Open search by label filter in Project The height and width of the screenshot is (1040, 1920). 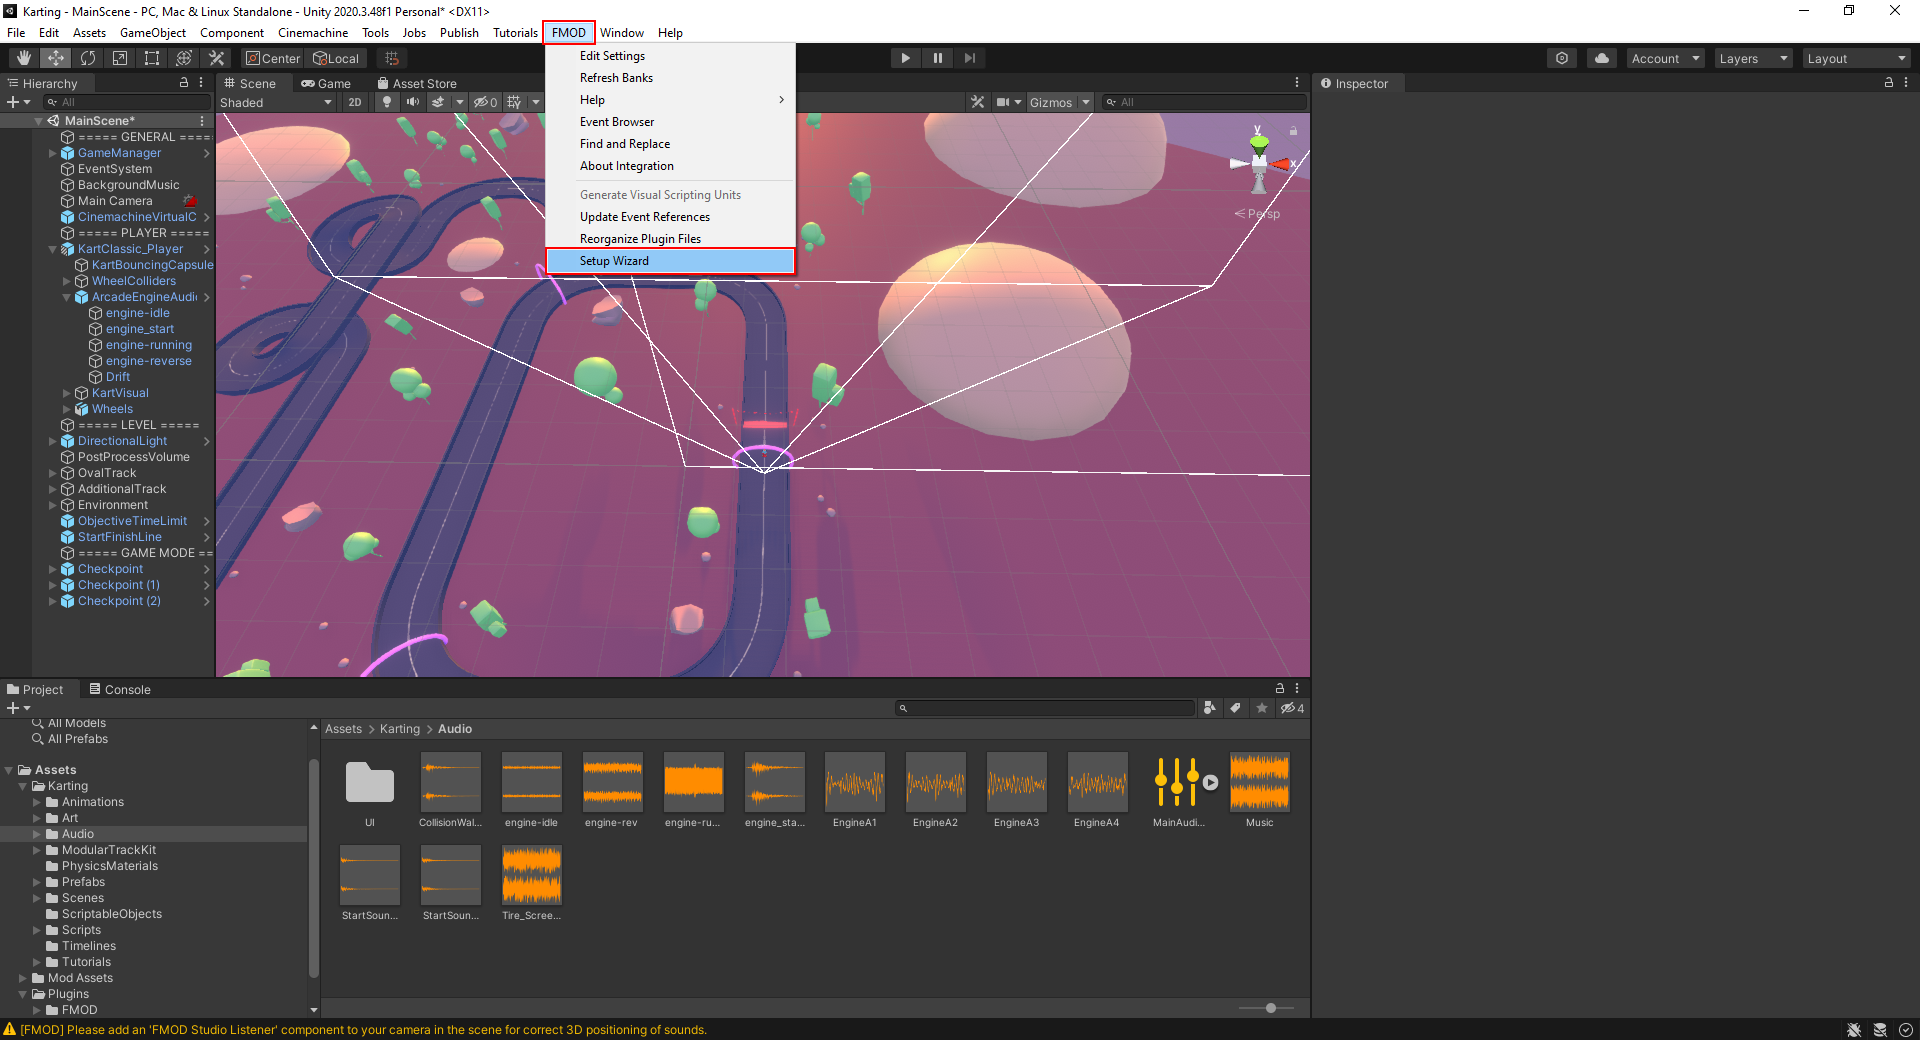pyautogui.click(x=1236, y=708)
